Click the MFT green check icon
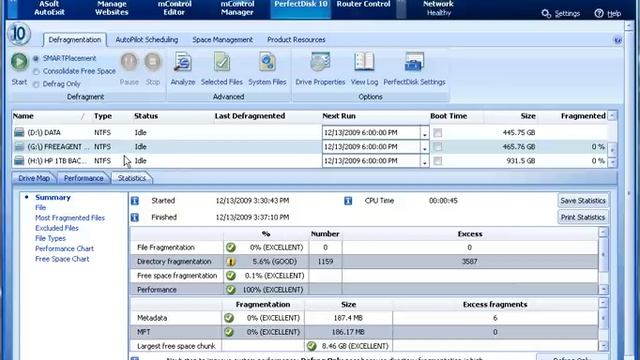Image resolution: width=640 pixels, height=360 pixels. click(x=229, y=332)
